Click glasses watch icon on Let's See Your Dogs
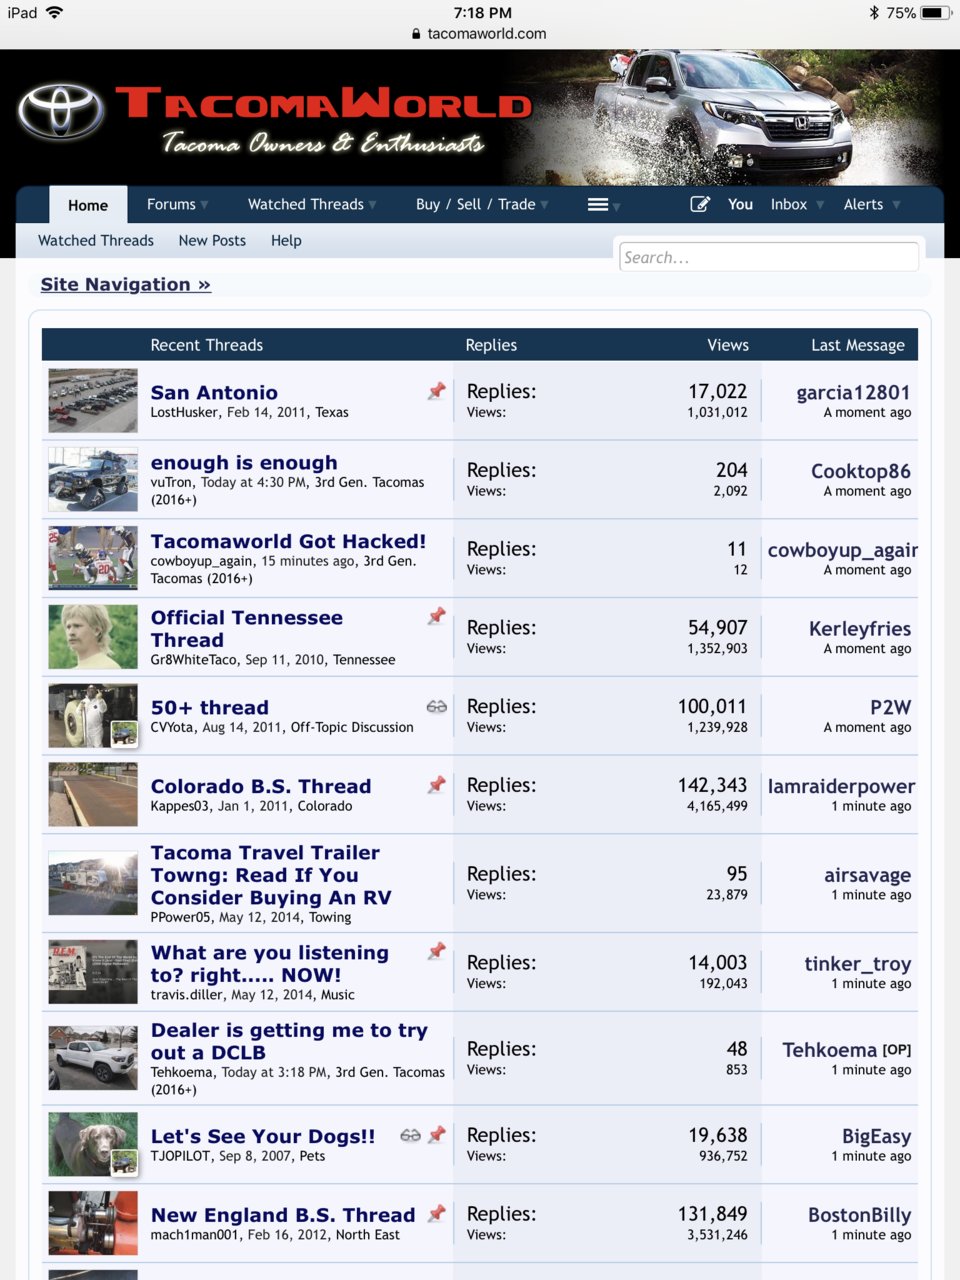 410,1135
